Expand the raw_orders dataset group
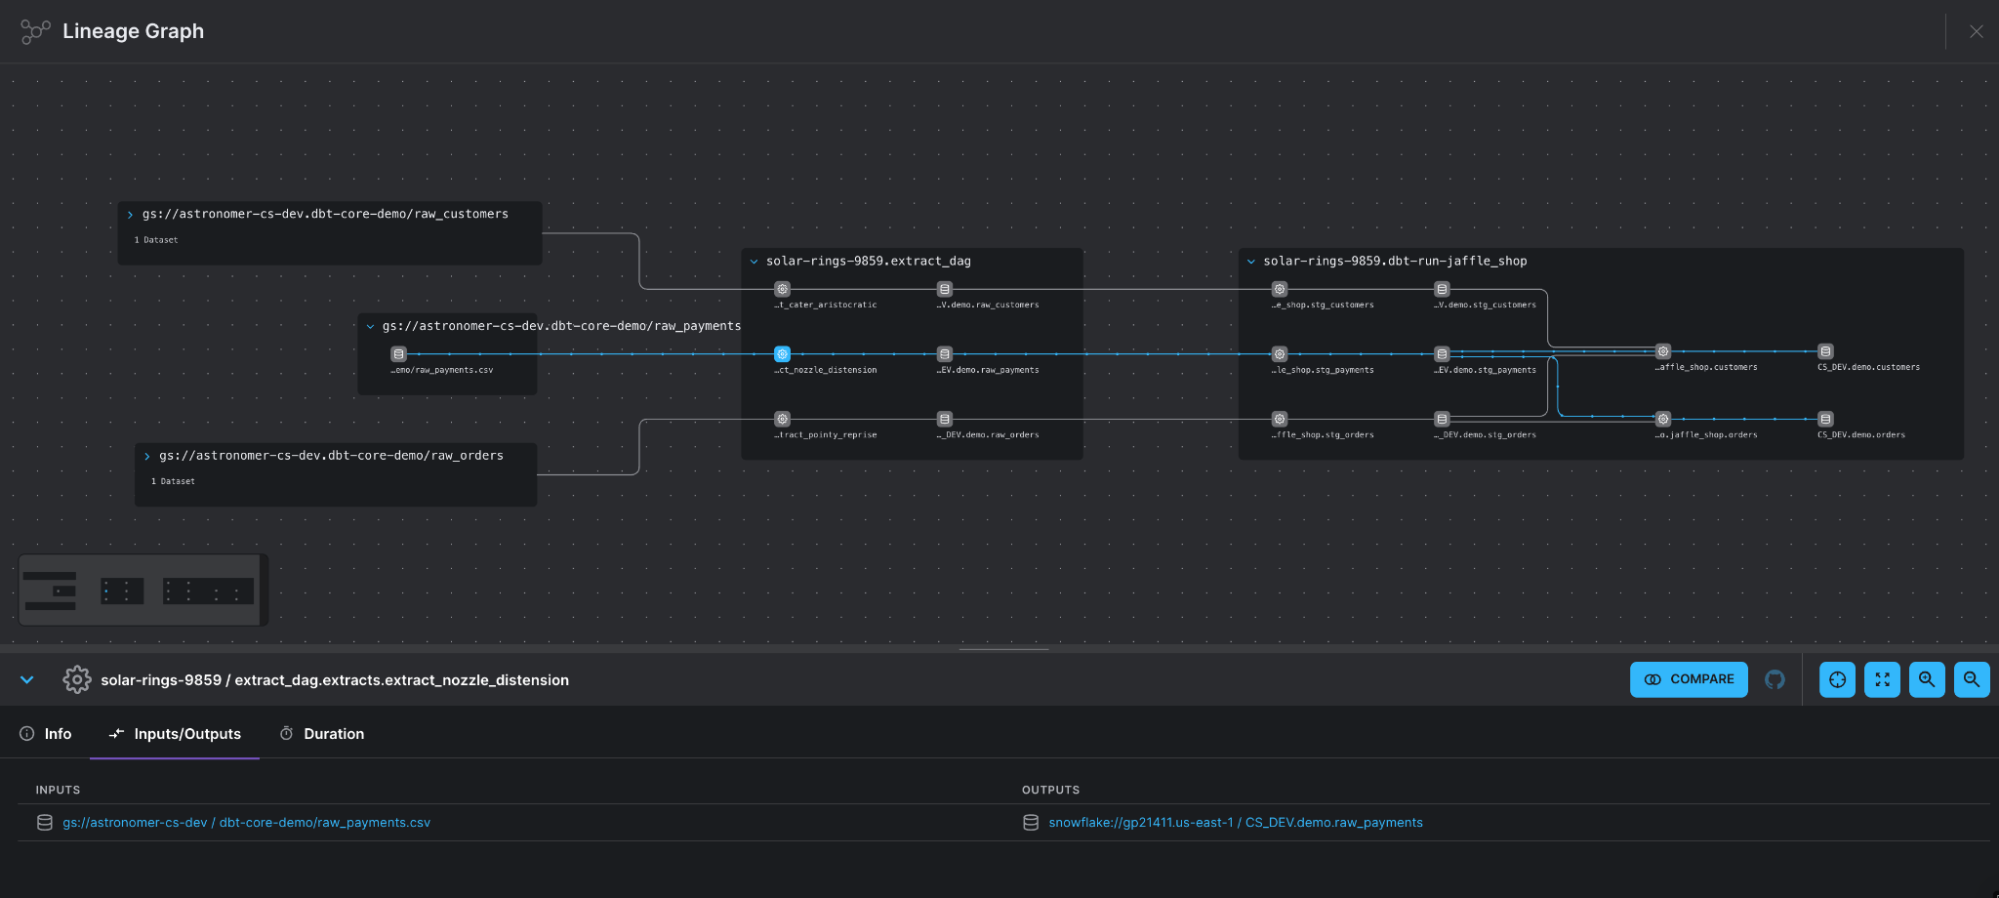Viewport: 1999px width, 898px height. pos(147,456)
